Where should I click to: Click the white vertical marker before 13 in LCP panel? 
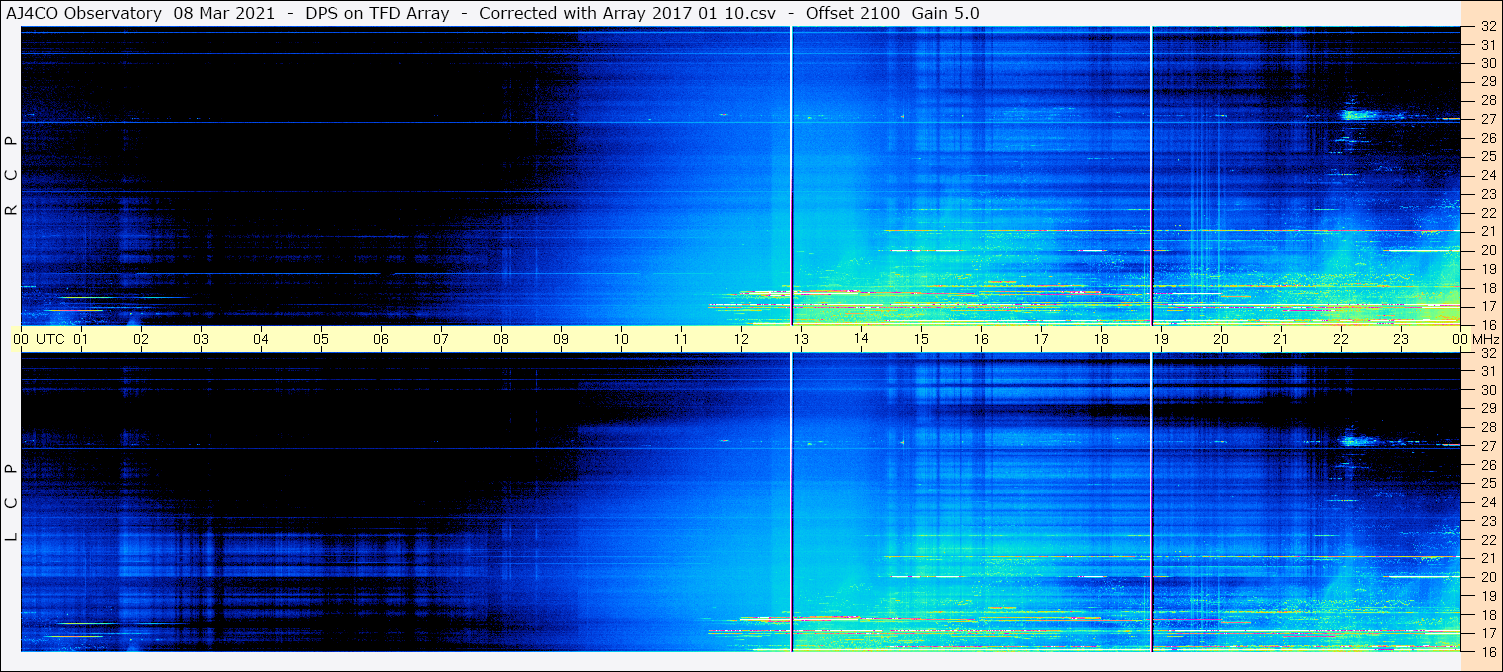point(791,502)
